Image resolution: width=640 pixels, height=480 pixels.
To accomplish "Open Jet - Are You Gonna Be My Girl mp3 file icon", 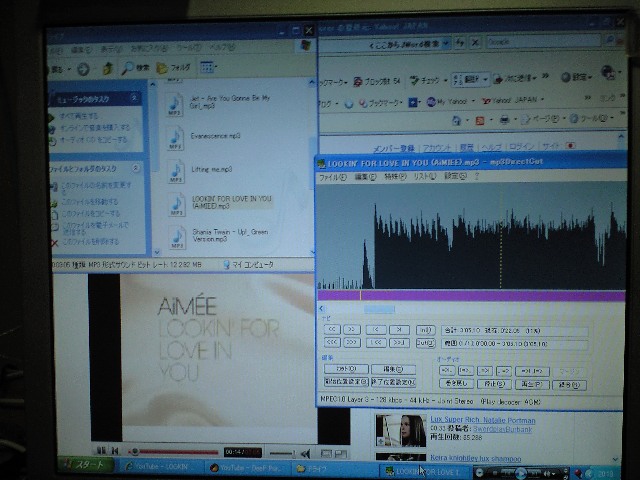I will (x=175, y=104).
